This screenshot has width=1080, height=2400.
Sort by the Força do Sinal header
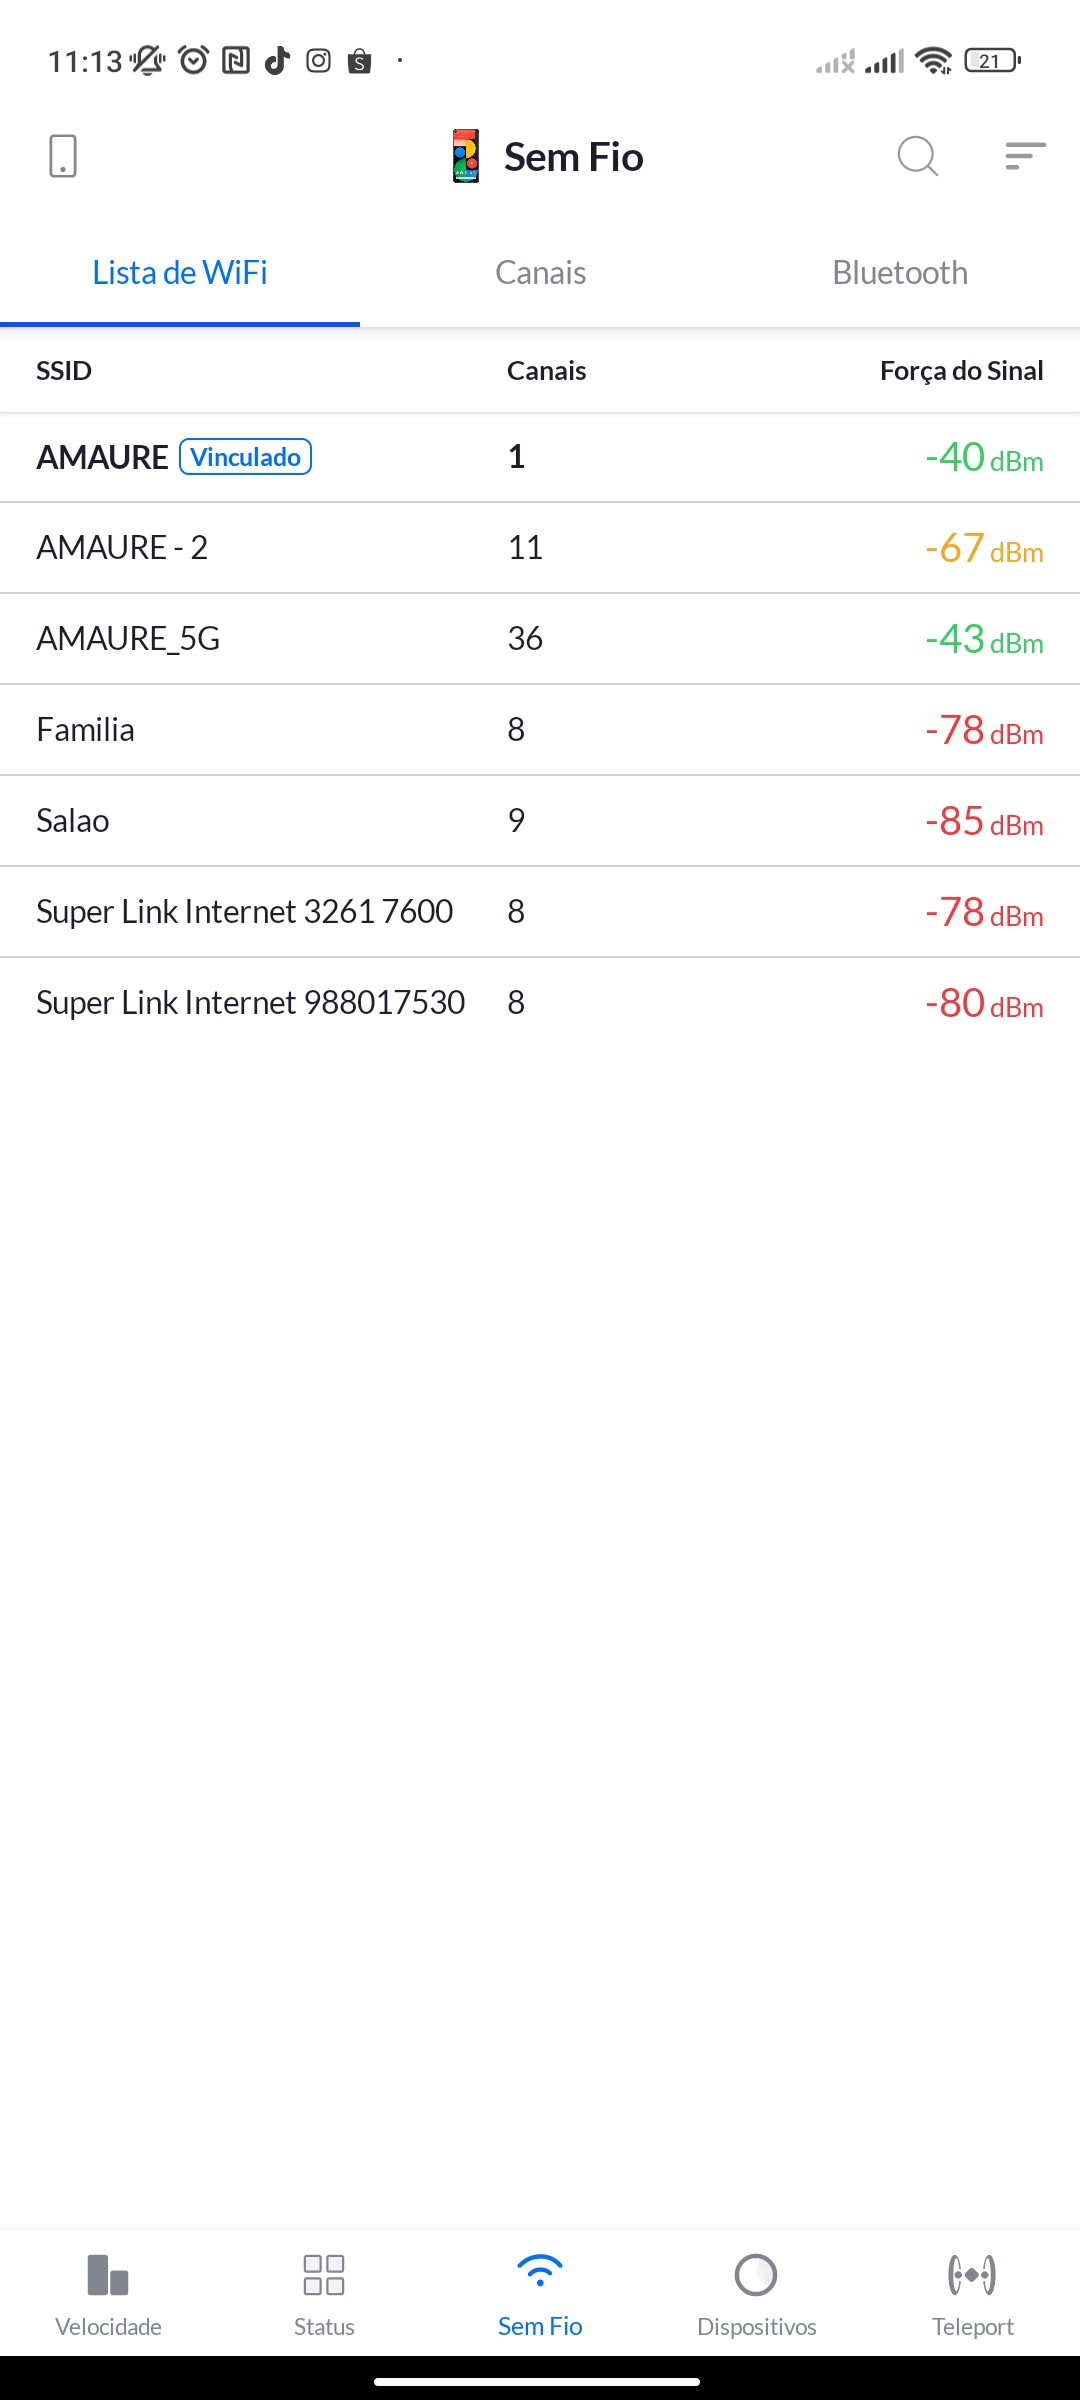(x=961, y=371)
